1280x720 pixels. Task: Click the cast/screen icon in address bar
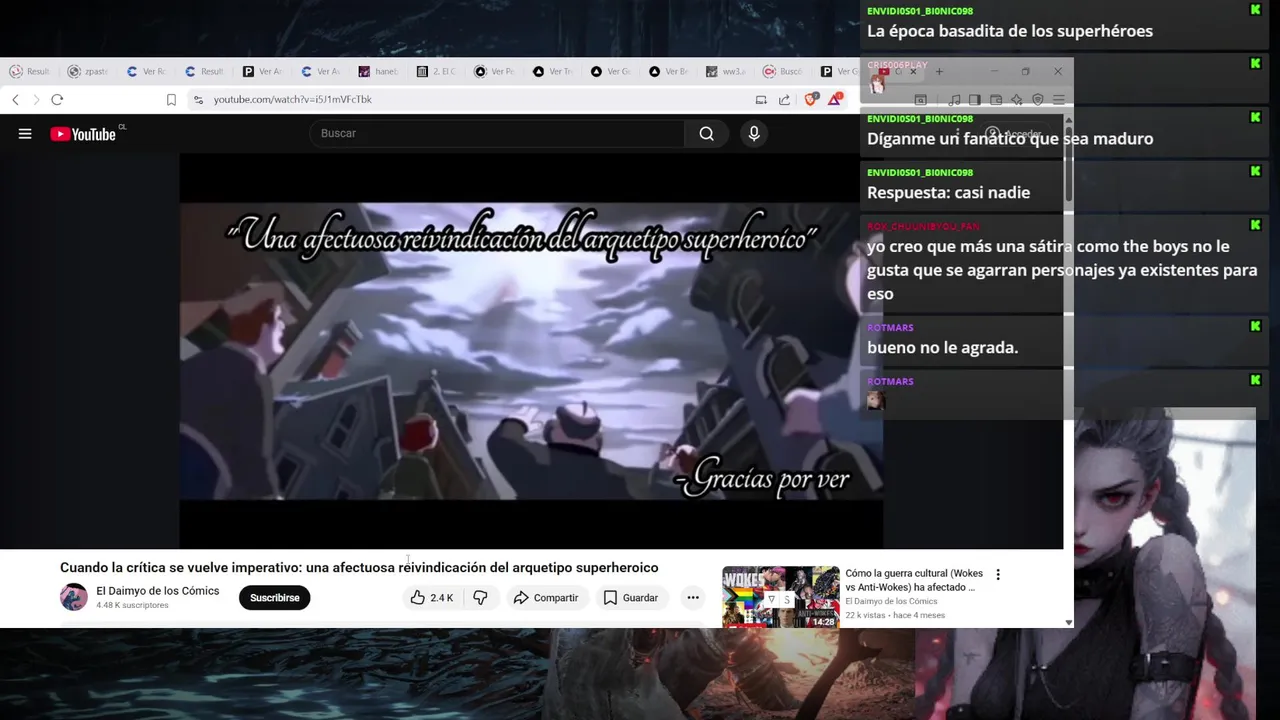pos(761,100)
